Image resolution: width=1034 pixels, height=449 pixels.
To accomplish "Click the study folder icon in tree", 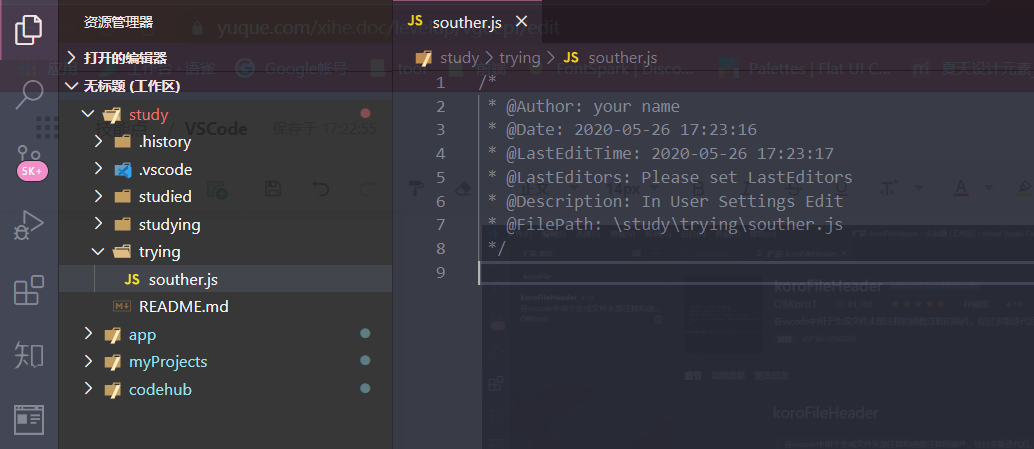I will point(113,115).
